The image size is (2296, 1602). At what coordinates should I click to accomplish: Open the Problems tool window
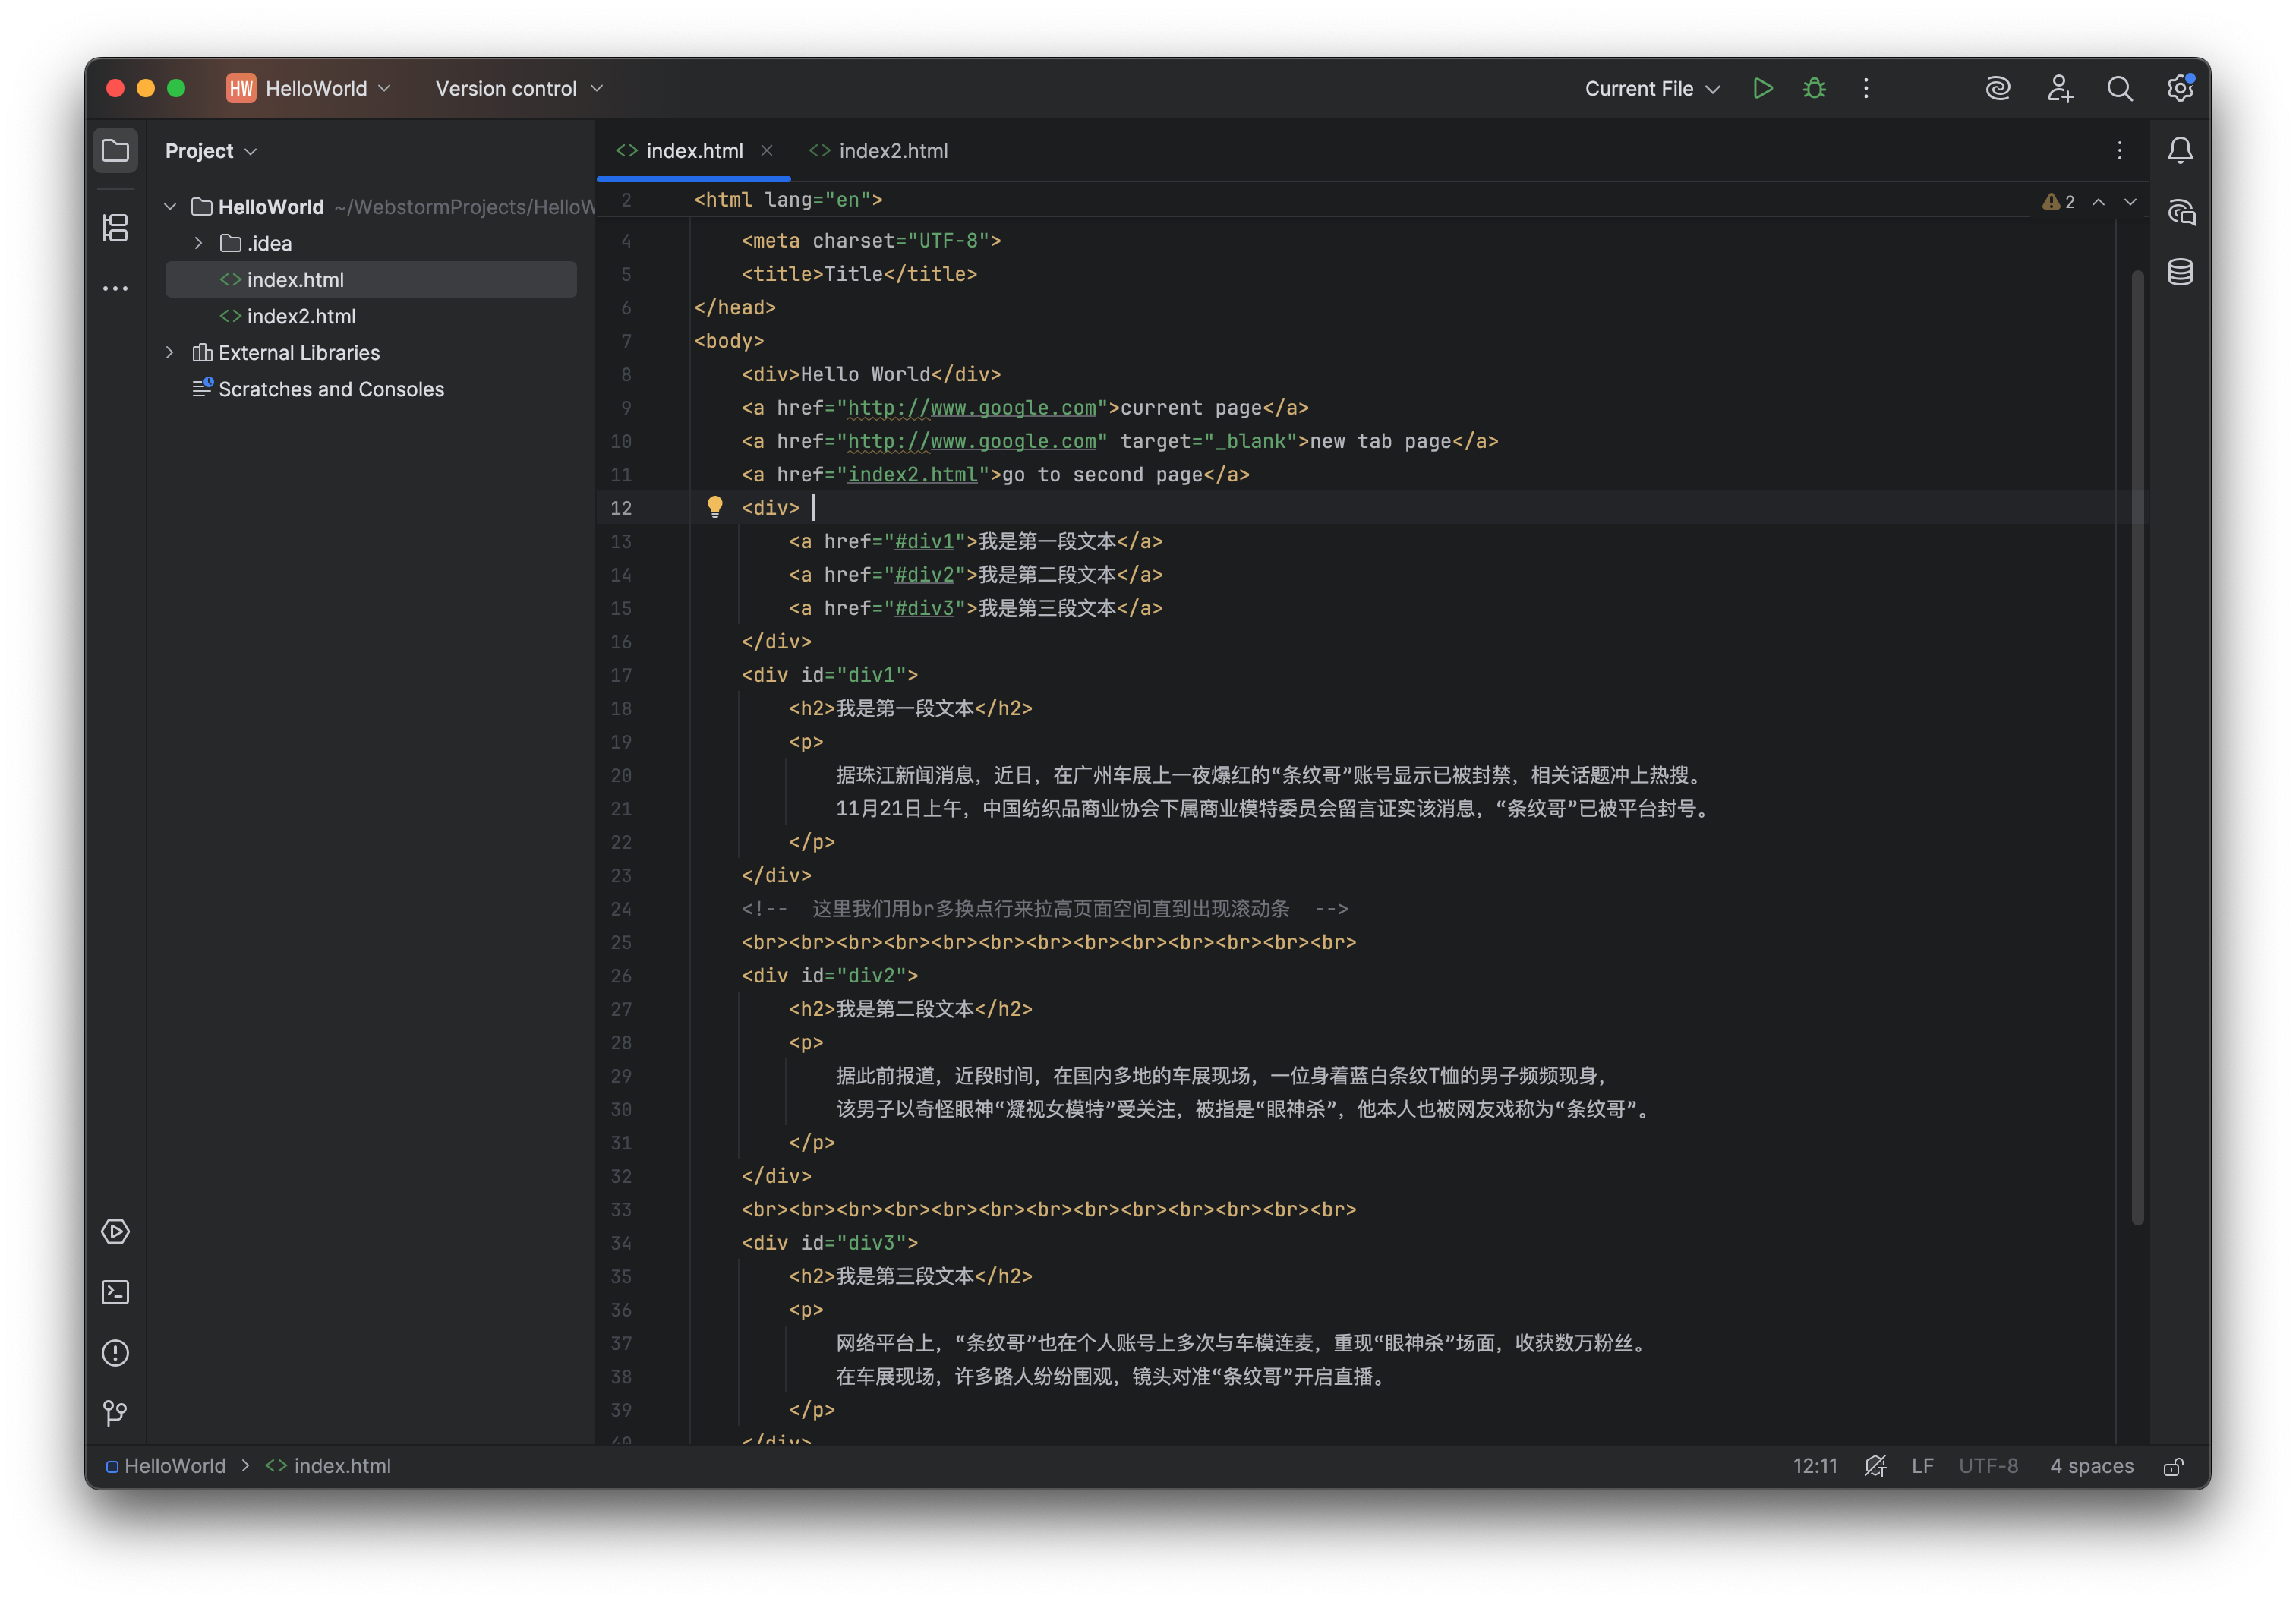(x=115, y=1353)
